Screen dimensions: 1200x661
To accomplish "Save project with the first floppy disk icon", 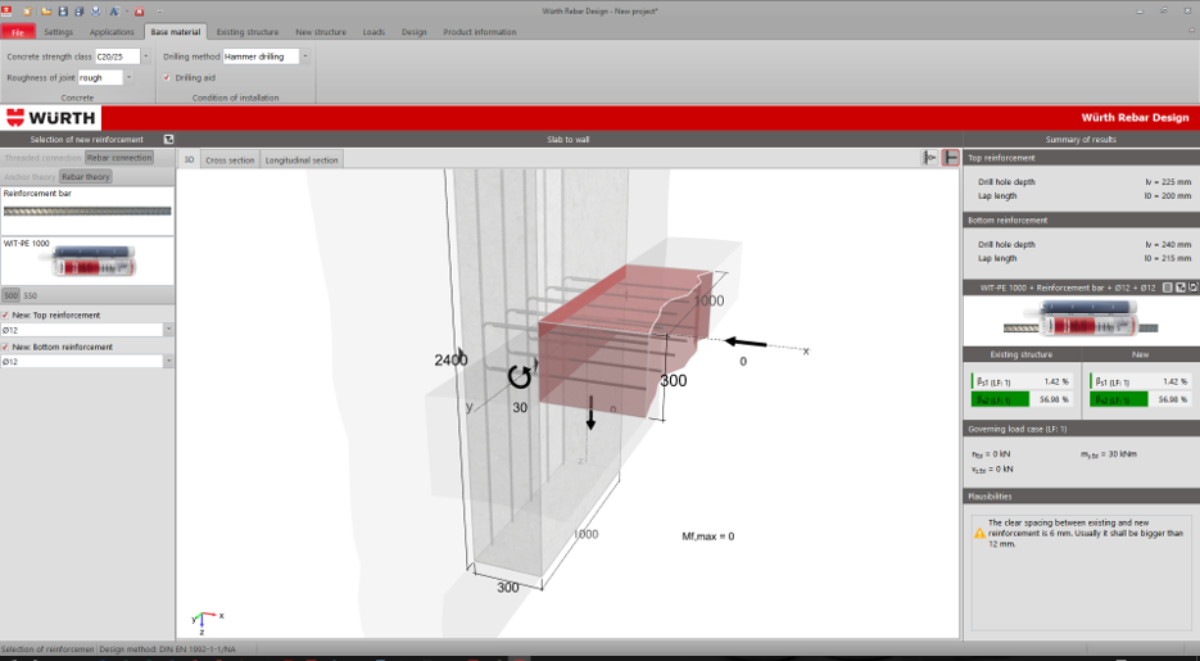I will pos(63,11).
